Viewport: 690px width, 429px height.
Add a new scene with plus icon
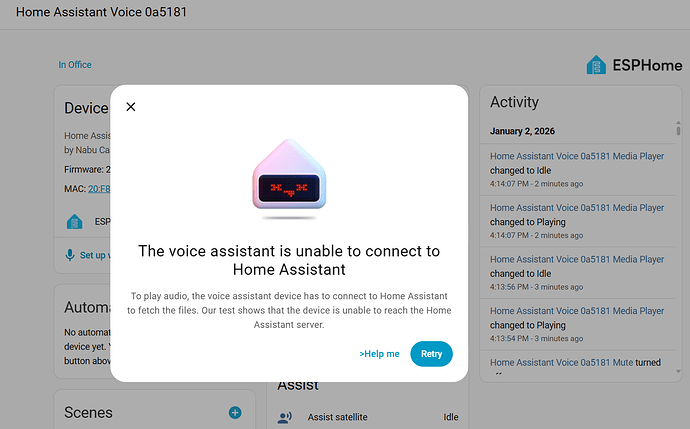coord(235,412)
